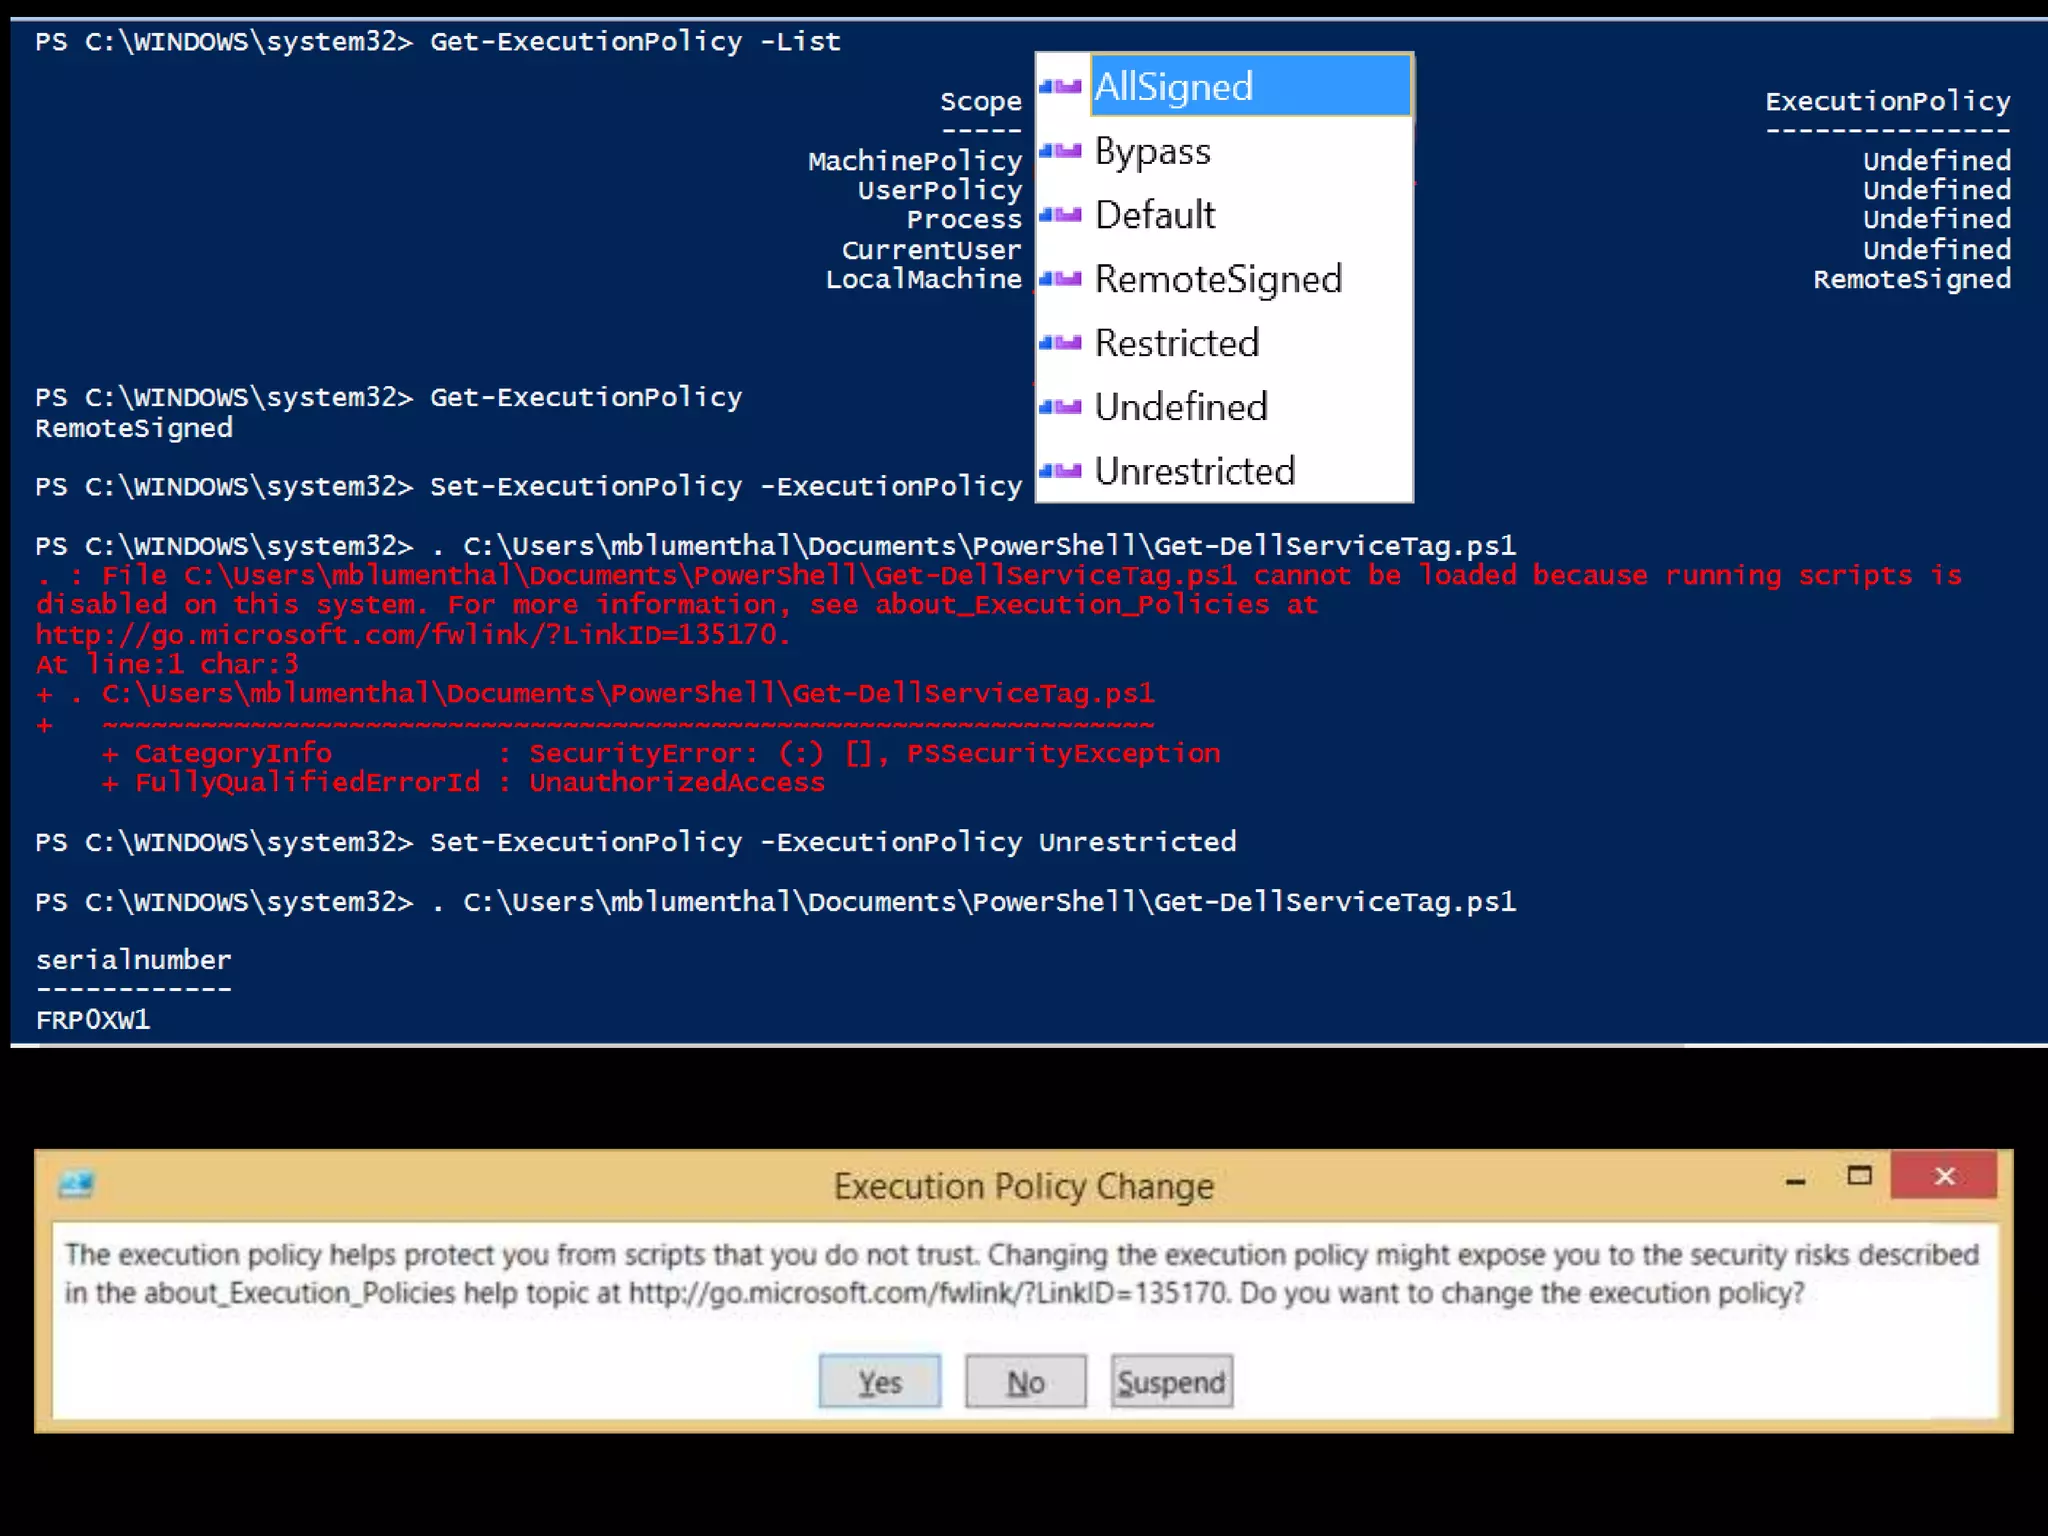
Task: Click the enum icon beside Unrestricted
Action: (x=1061, y=471)
